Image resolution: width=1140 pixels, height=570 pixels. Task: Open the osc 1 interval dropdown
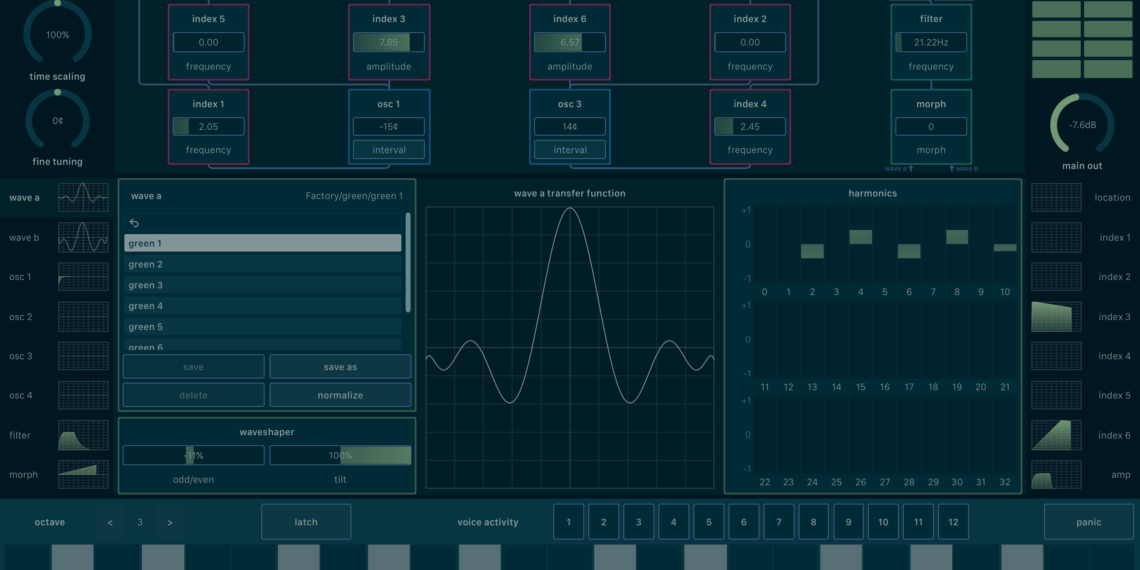389,150
